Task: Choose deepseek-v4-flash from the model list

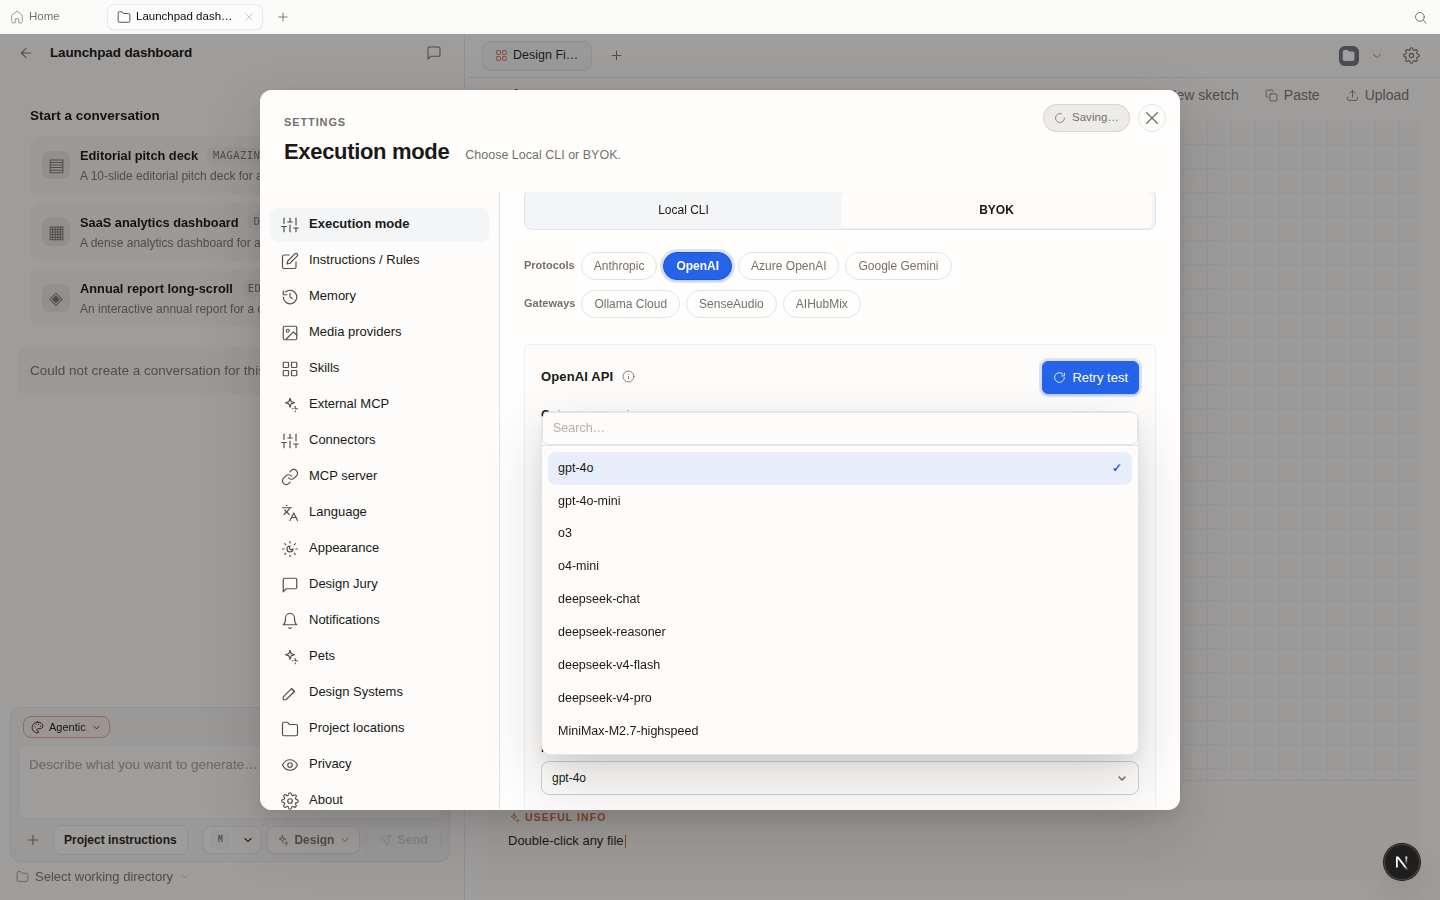Action: [840, 665]
